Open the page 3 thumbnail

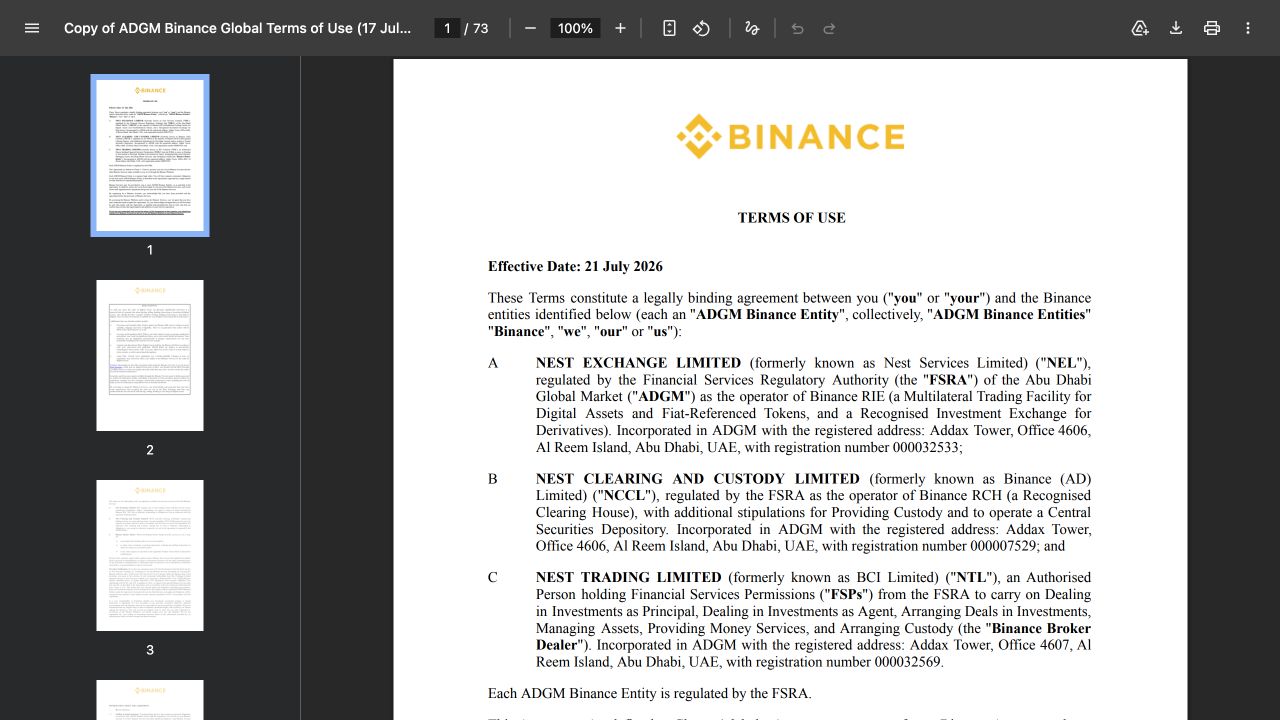click(x=150, y=555)
